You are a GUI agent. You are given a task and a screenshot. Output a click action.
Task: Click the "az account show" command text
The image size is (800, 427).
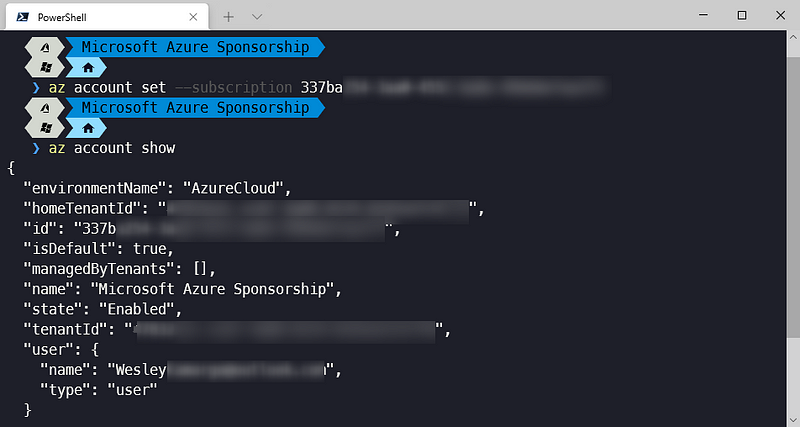pyautogui.click(x=112, y=148)
